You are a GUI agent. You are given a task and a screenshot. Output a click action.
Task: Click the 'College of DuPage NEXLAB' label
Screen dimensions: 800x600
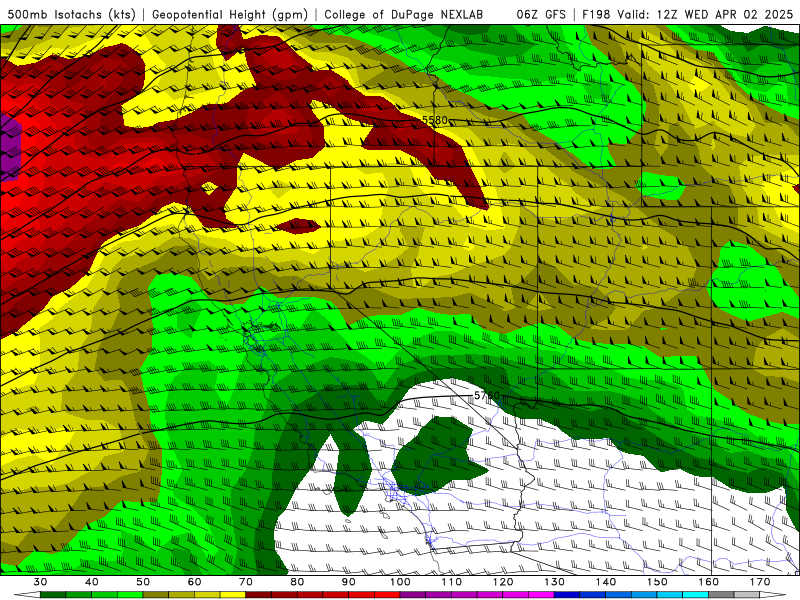coord(403,14)
